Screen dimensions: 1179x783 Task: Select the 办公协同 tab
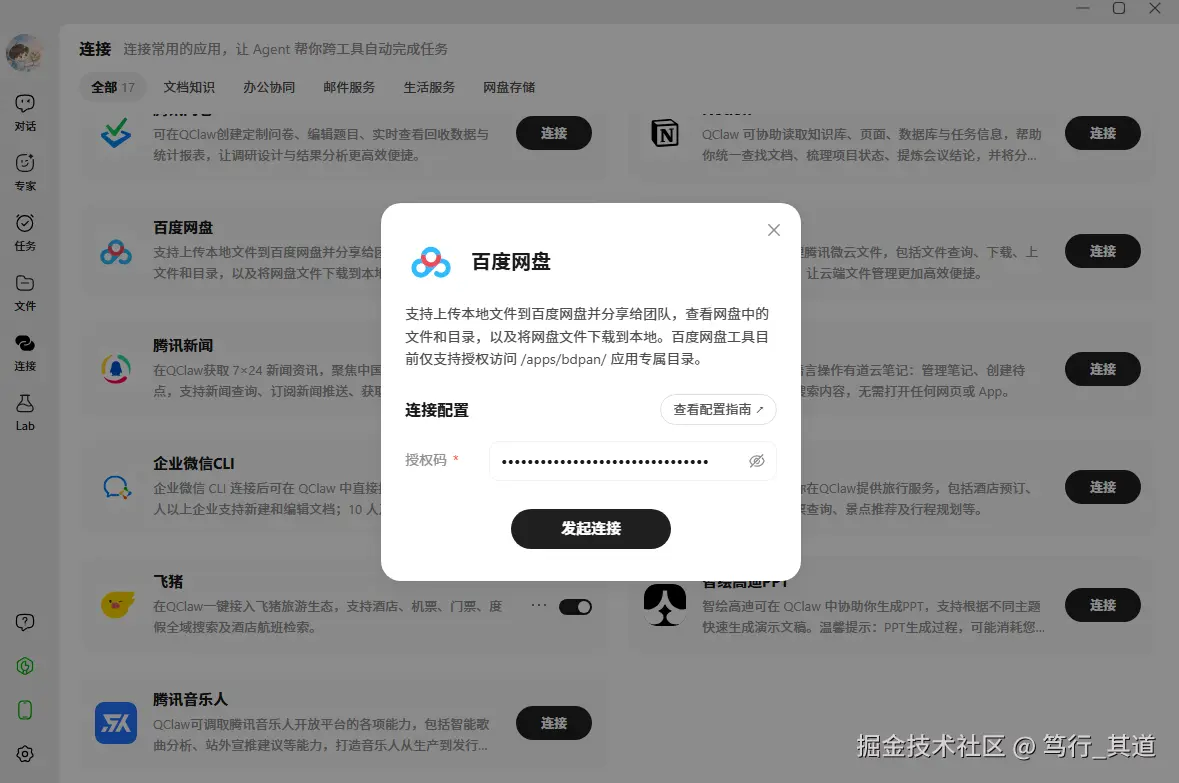269,87
